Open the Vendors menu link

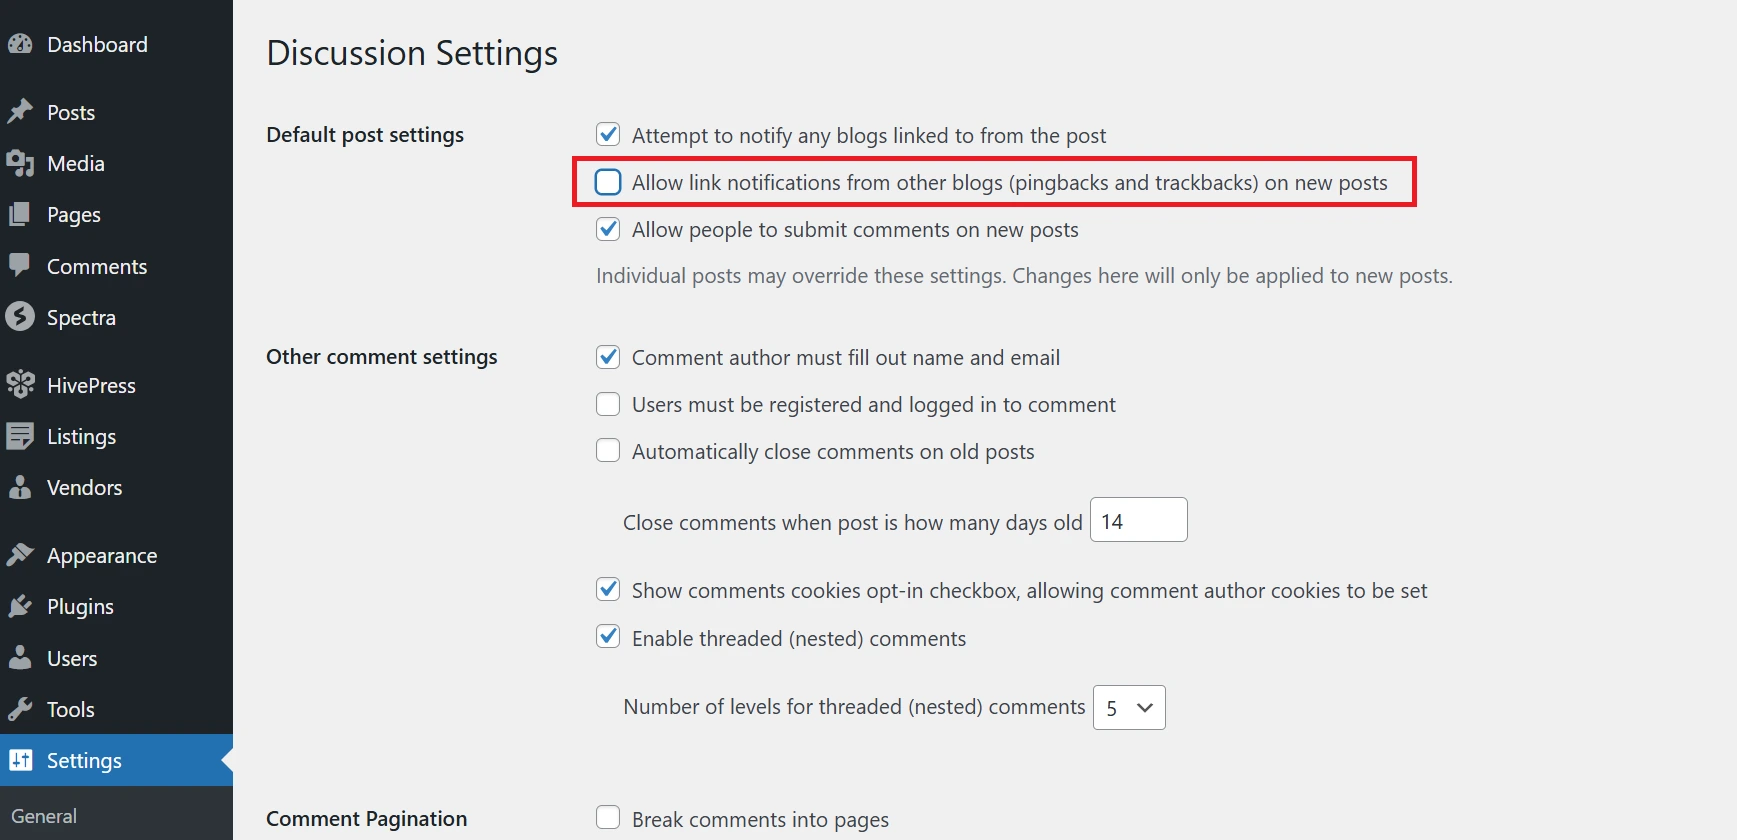(x=84, y=488)
